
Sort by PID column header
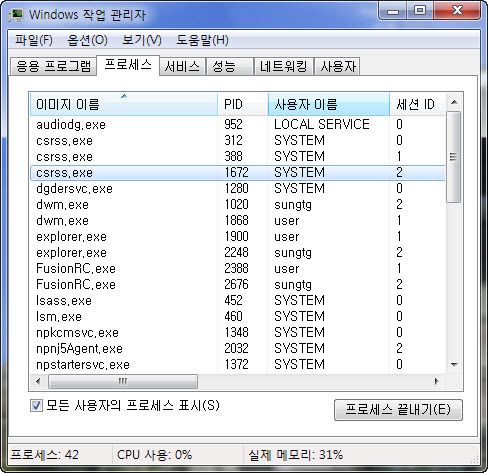243,104
